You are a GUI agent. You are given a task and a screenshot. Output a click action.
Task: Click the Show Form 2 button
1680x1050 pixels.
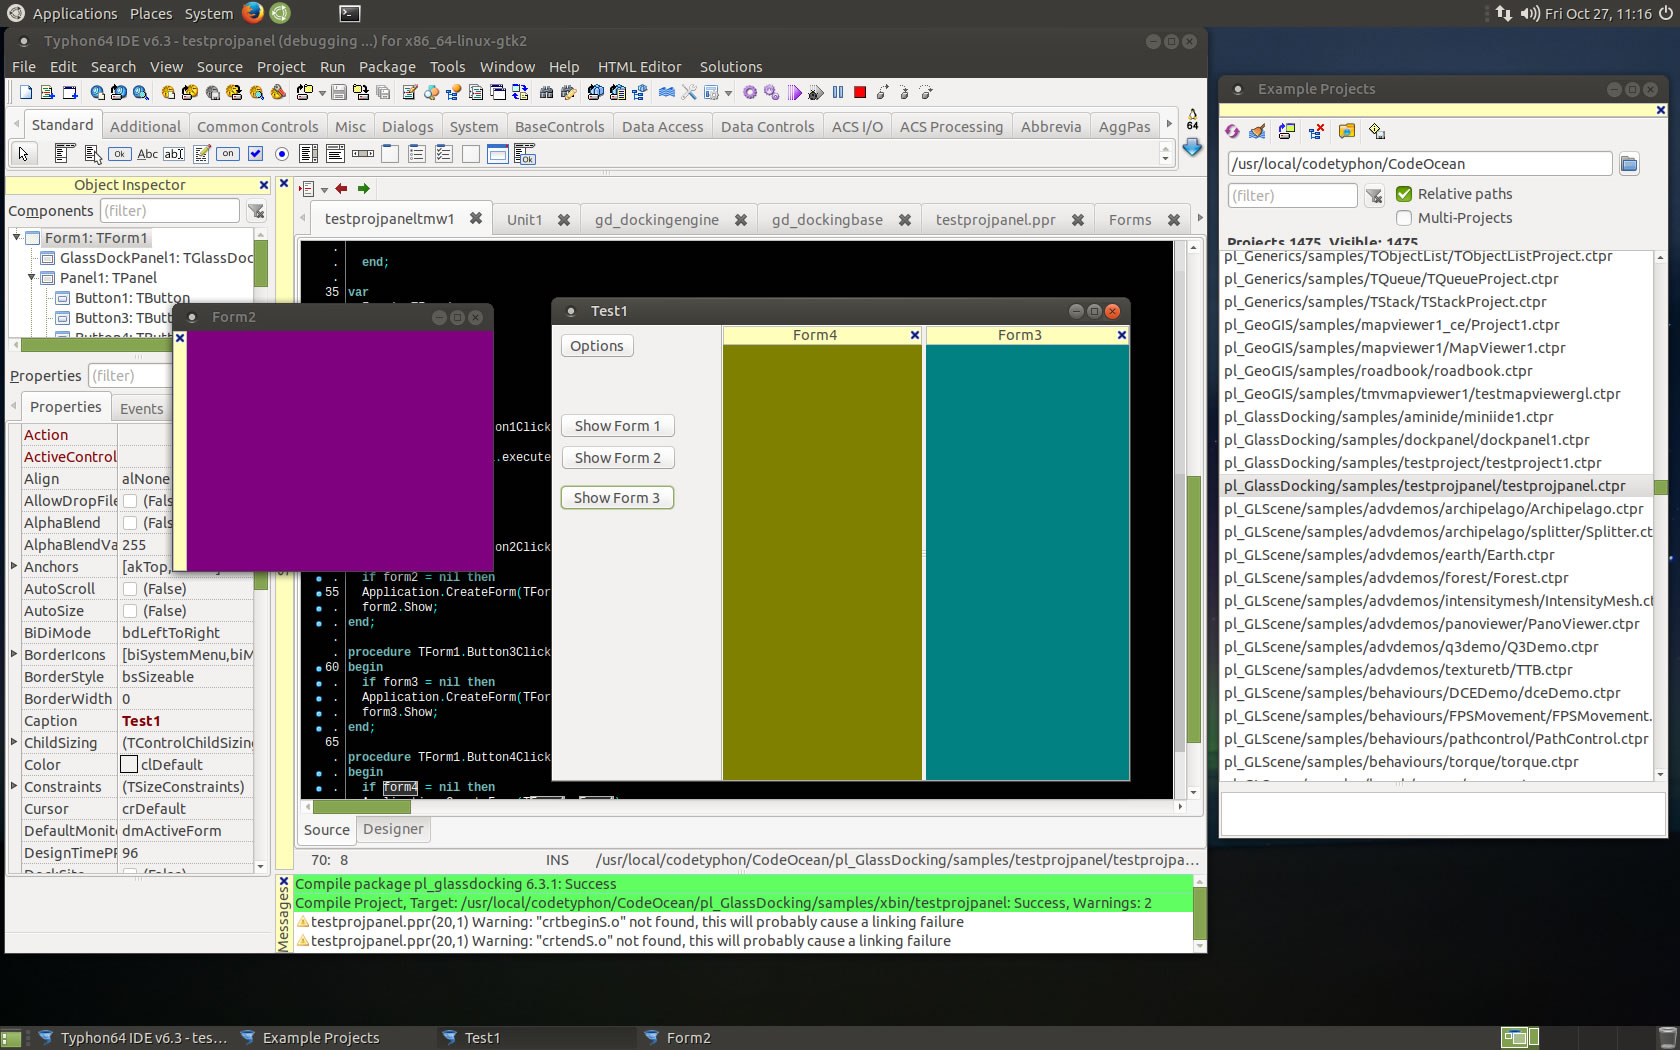[617, 458]
